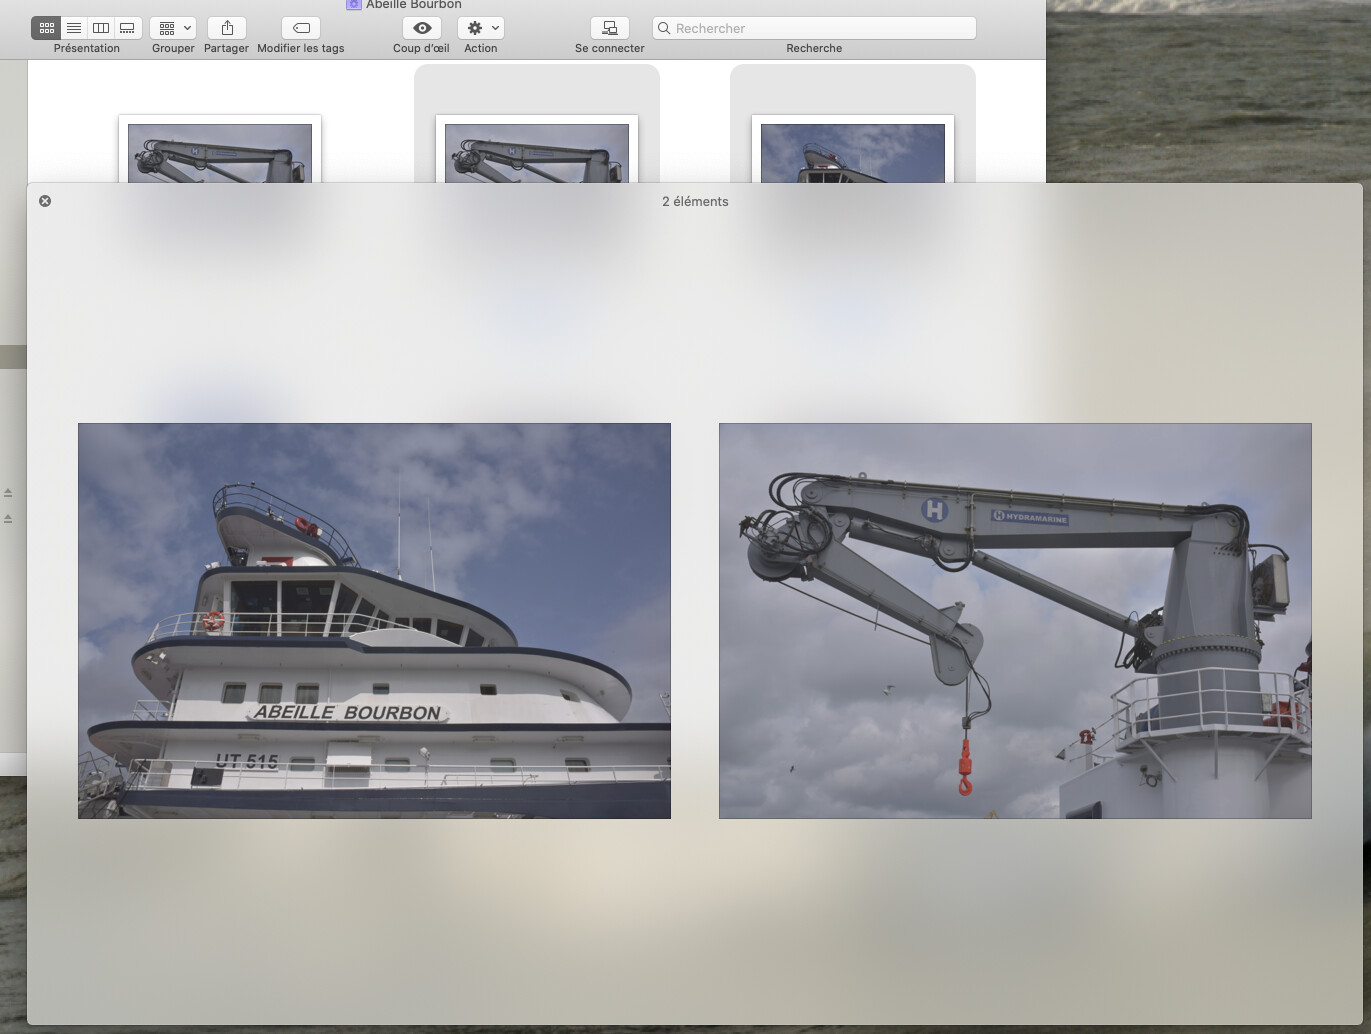The image size is (1371, 1034).
Task: Click the Modifier les tags icon
Action: [301, 28]
